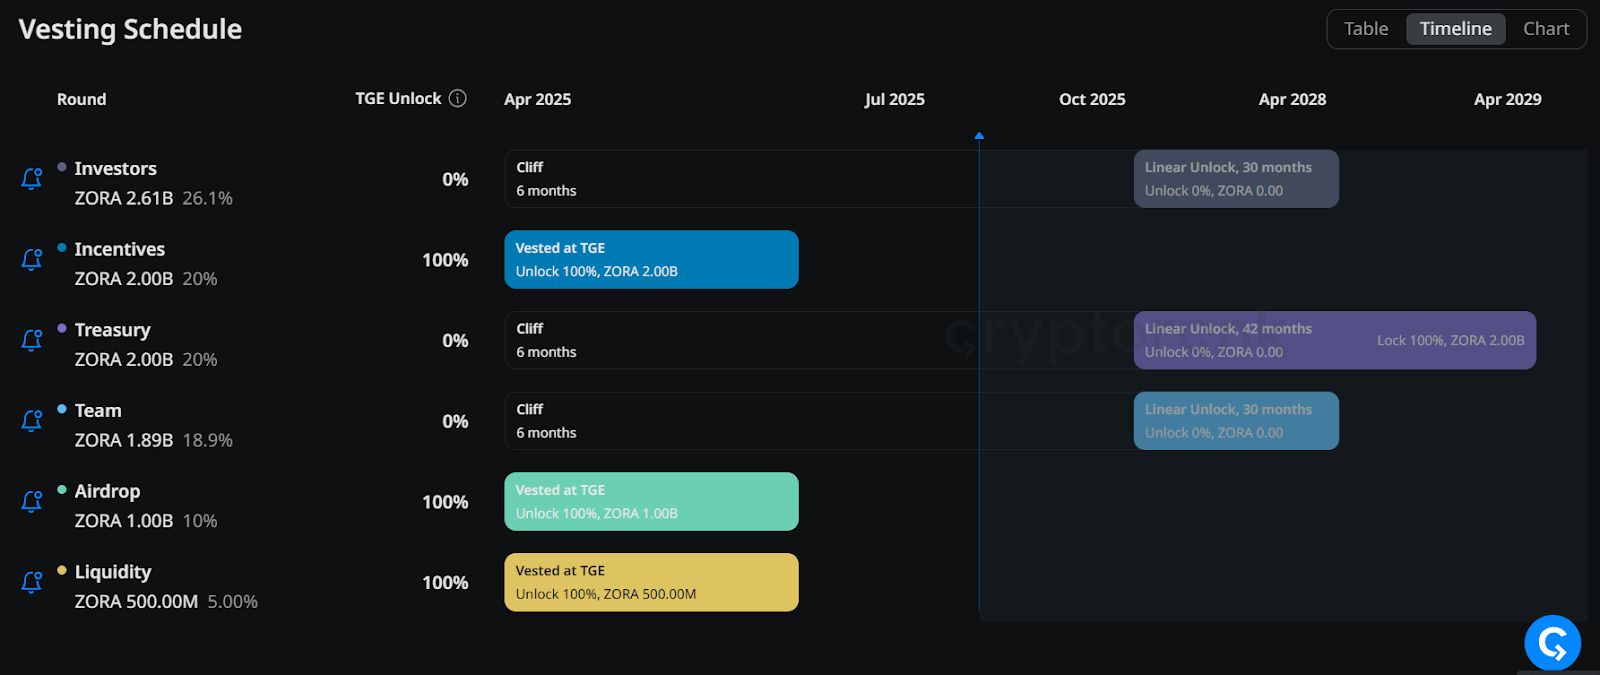Click the ZORA 1.89B allocation amount
The width and height of the screenshot is (1600, 675).
[x=124, y=440]
